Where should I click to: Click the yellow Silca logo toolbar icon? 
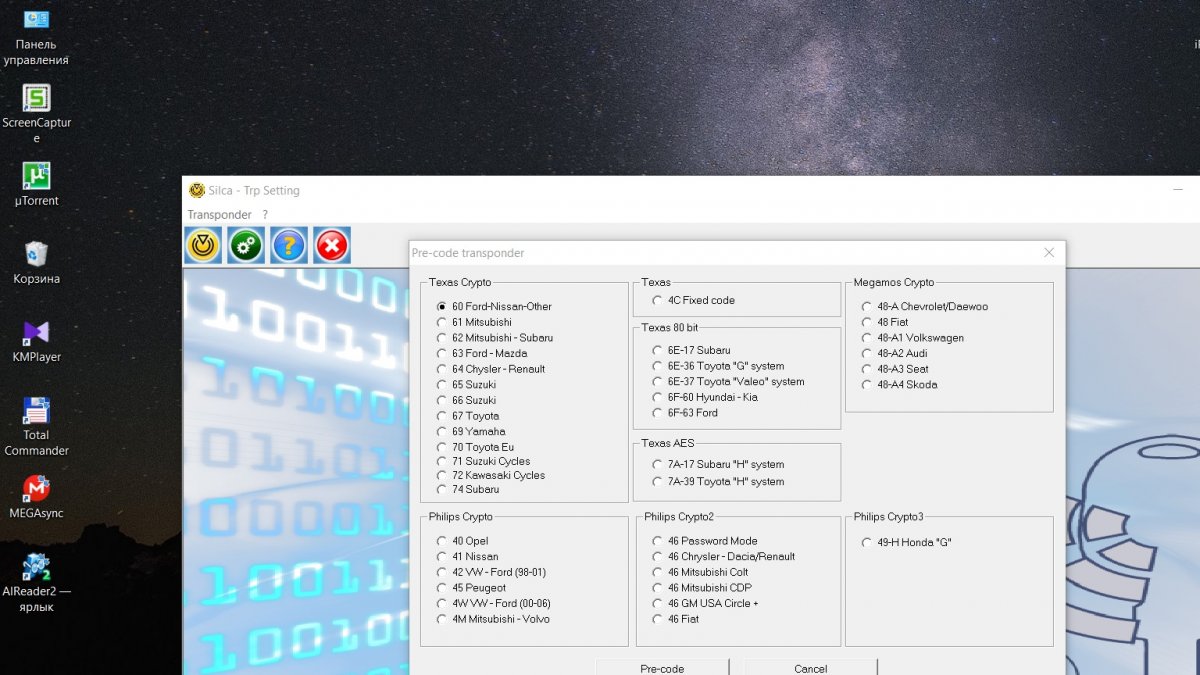203,245
